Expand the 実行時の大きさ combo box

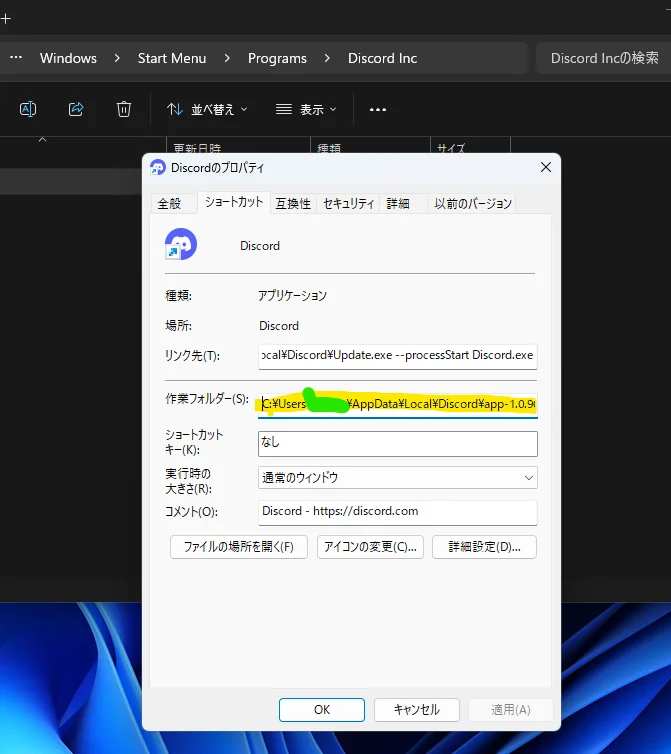click(397, 478)
